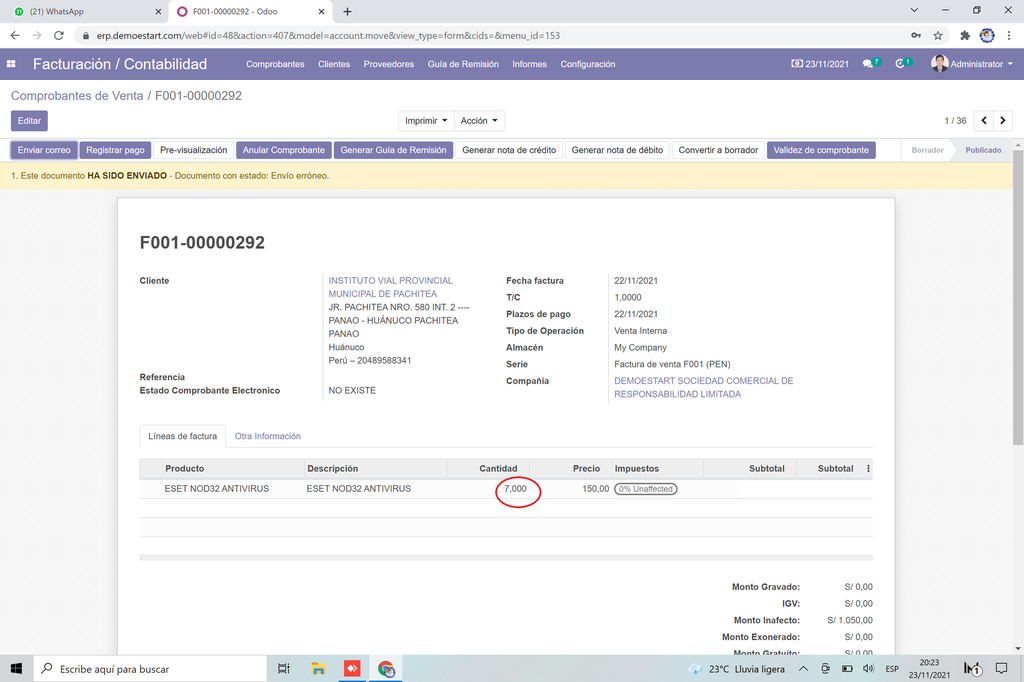The height and width of the screenshot is (682, 1024).
Task: Open Task View on the taskbar
Action: point(283,668)
